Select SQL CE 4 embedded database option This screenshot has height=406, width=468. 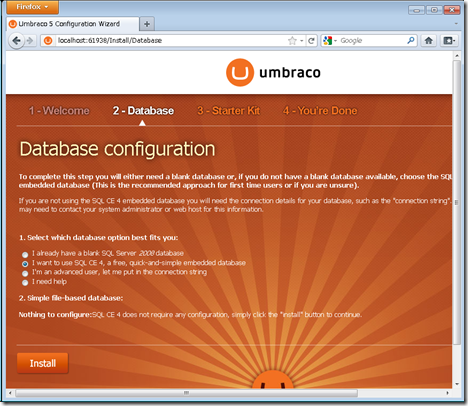pos(25,264)
